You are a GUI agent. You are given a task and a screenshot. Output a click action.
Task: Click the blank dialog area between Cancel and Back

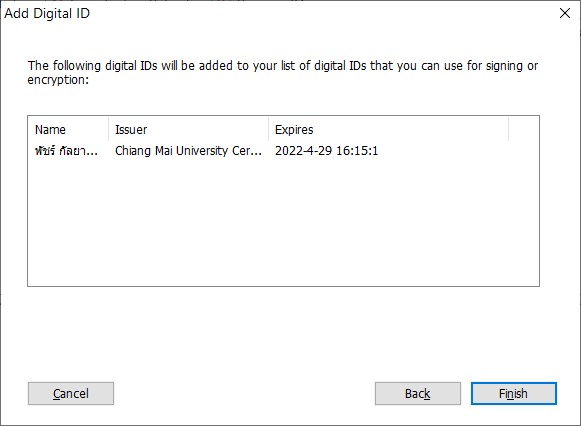point(244,393)
